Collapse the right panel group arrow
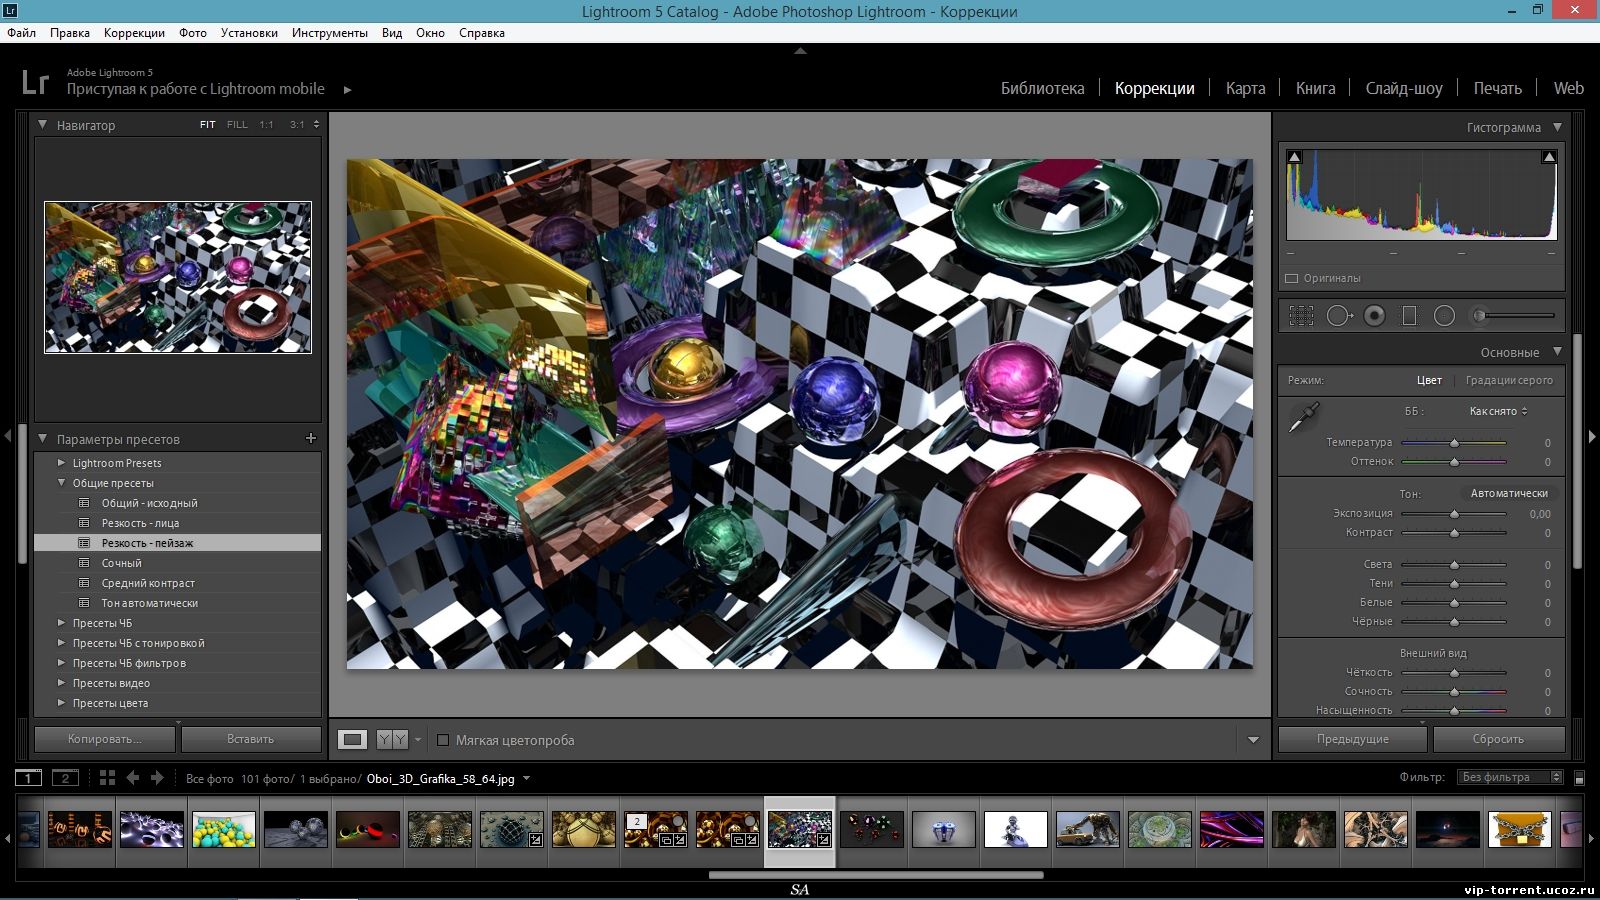This screenshot has height=900, width=1600. 1592,436
